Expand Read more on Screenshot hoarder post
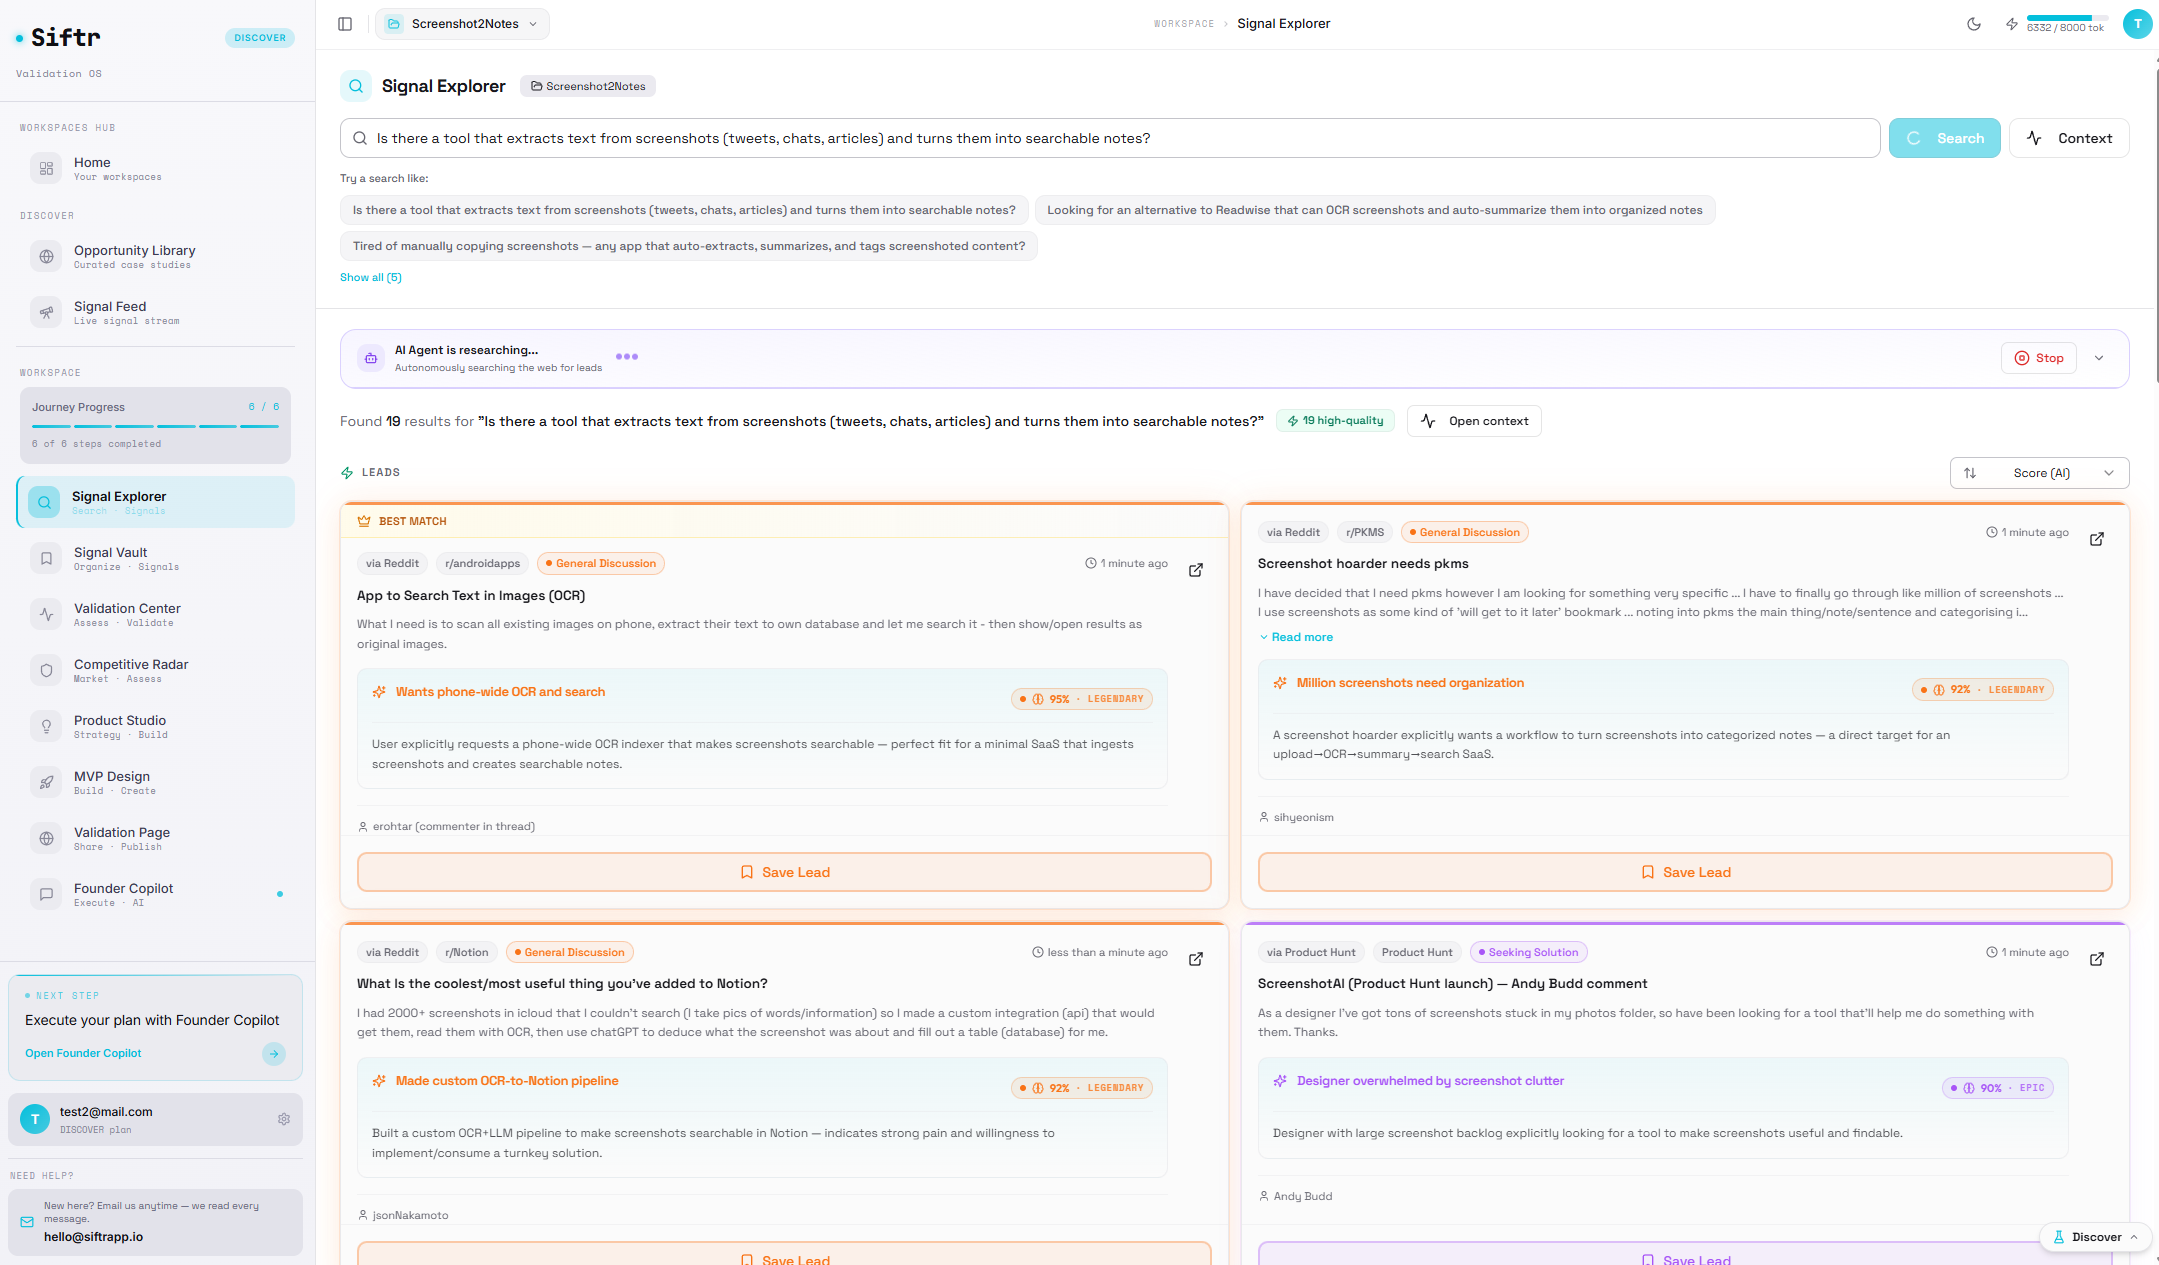This screenshot has height=1265, width=2159. tap(1296, 637)
